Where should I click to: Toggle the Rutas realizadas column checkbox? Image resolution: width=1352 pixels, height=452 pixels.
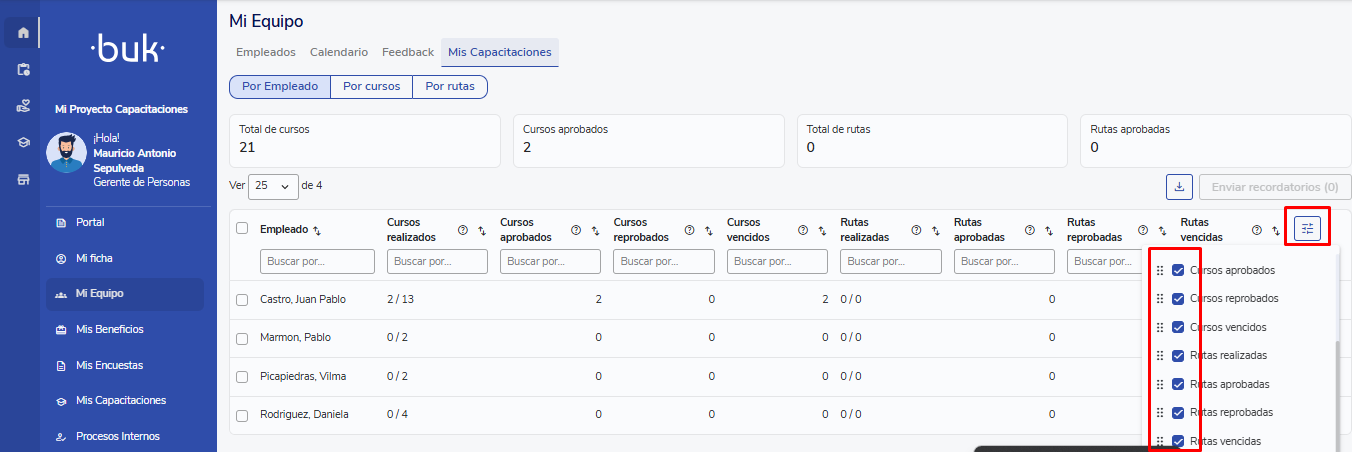coord(1178,356)
